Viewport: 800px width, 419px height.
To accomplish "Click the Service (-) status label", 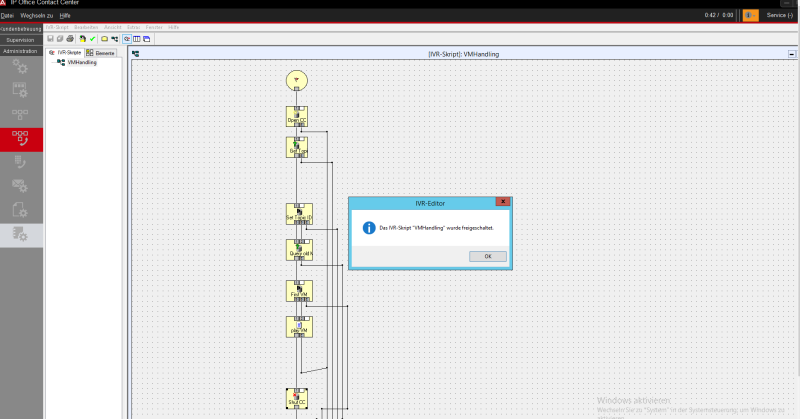I will (780, 15).
